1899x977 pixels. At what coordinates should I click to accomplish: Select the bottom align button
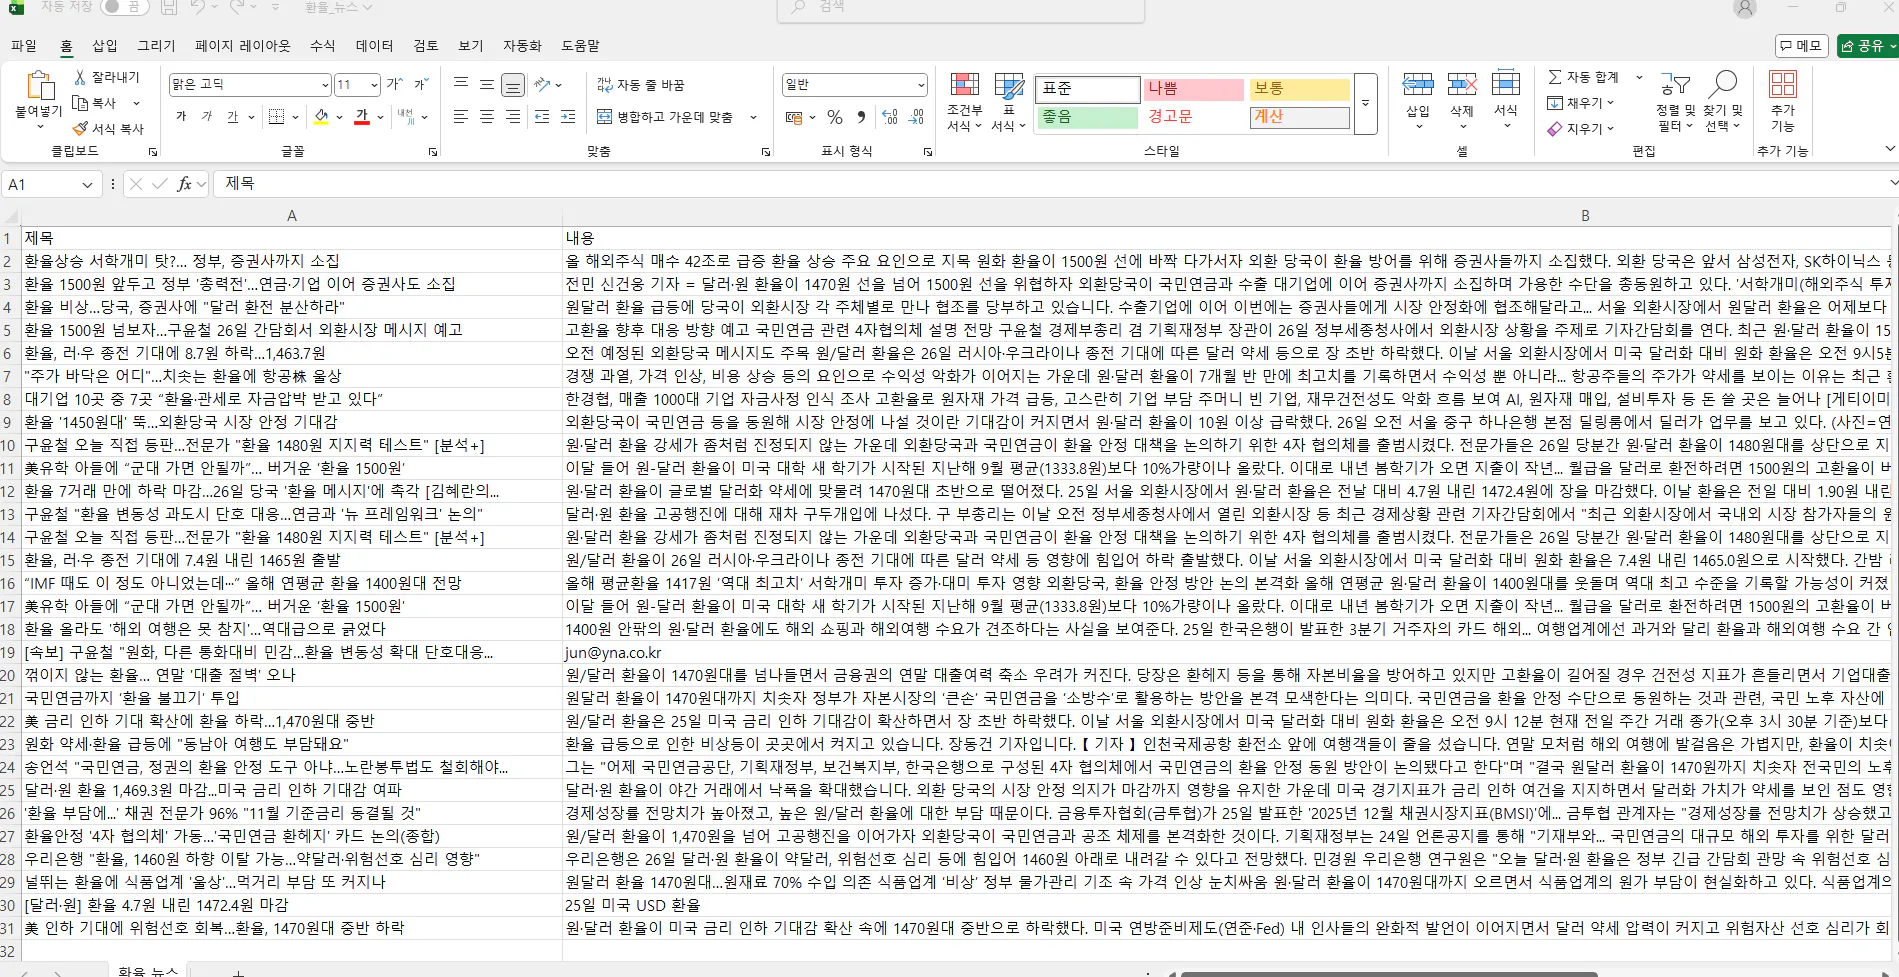(x=513, y=84)
